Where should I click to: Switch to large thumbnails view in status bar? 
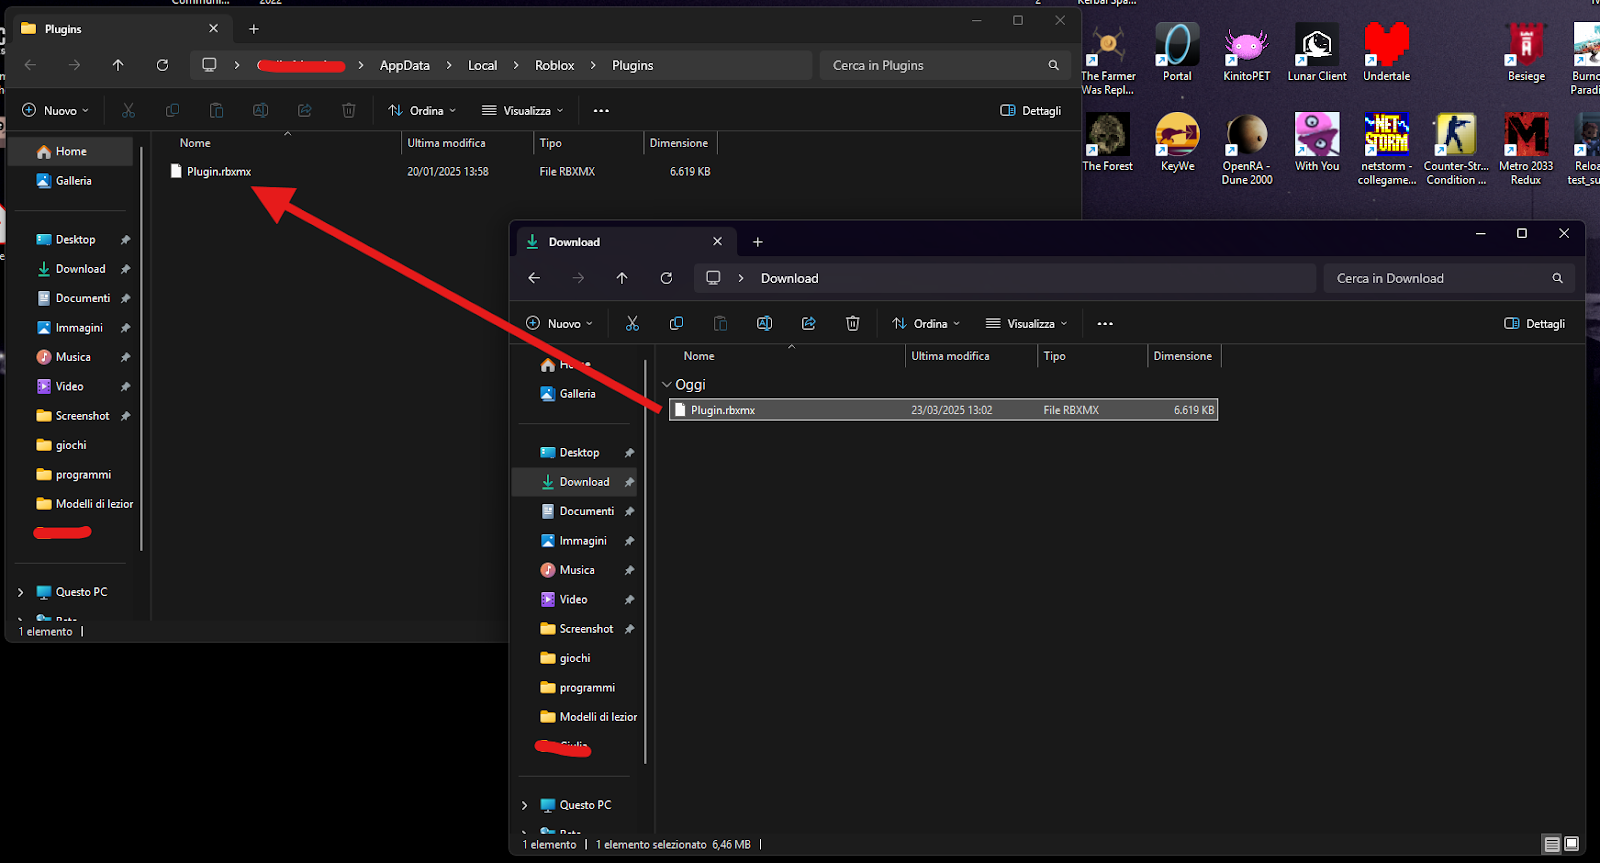point(1571,844)
